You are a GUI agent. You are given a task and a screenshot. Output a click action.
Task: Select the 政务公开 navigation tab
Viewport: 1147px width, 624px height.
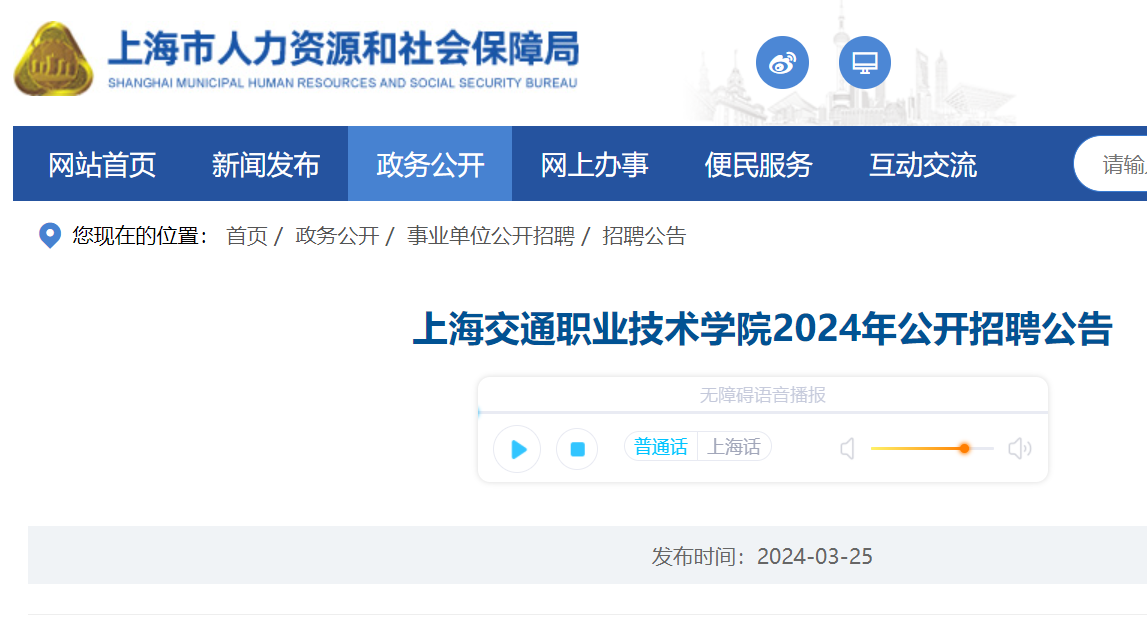click(430, 165)
